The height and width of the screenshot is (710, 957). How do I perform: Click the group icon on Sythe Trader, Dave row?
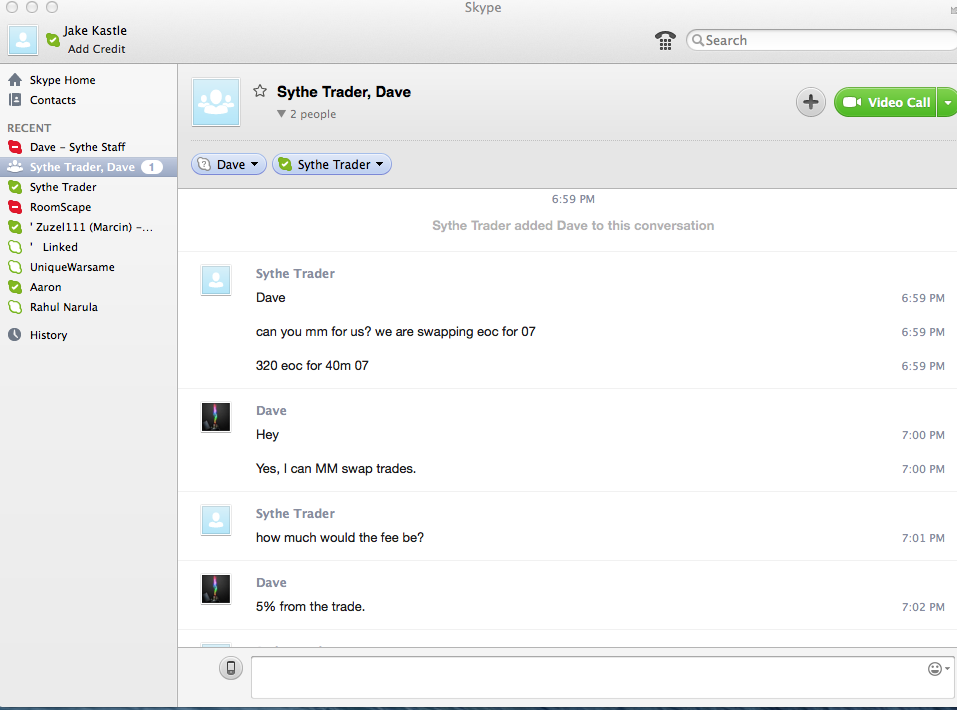15,167
